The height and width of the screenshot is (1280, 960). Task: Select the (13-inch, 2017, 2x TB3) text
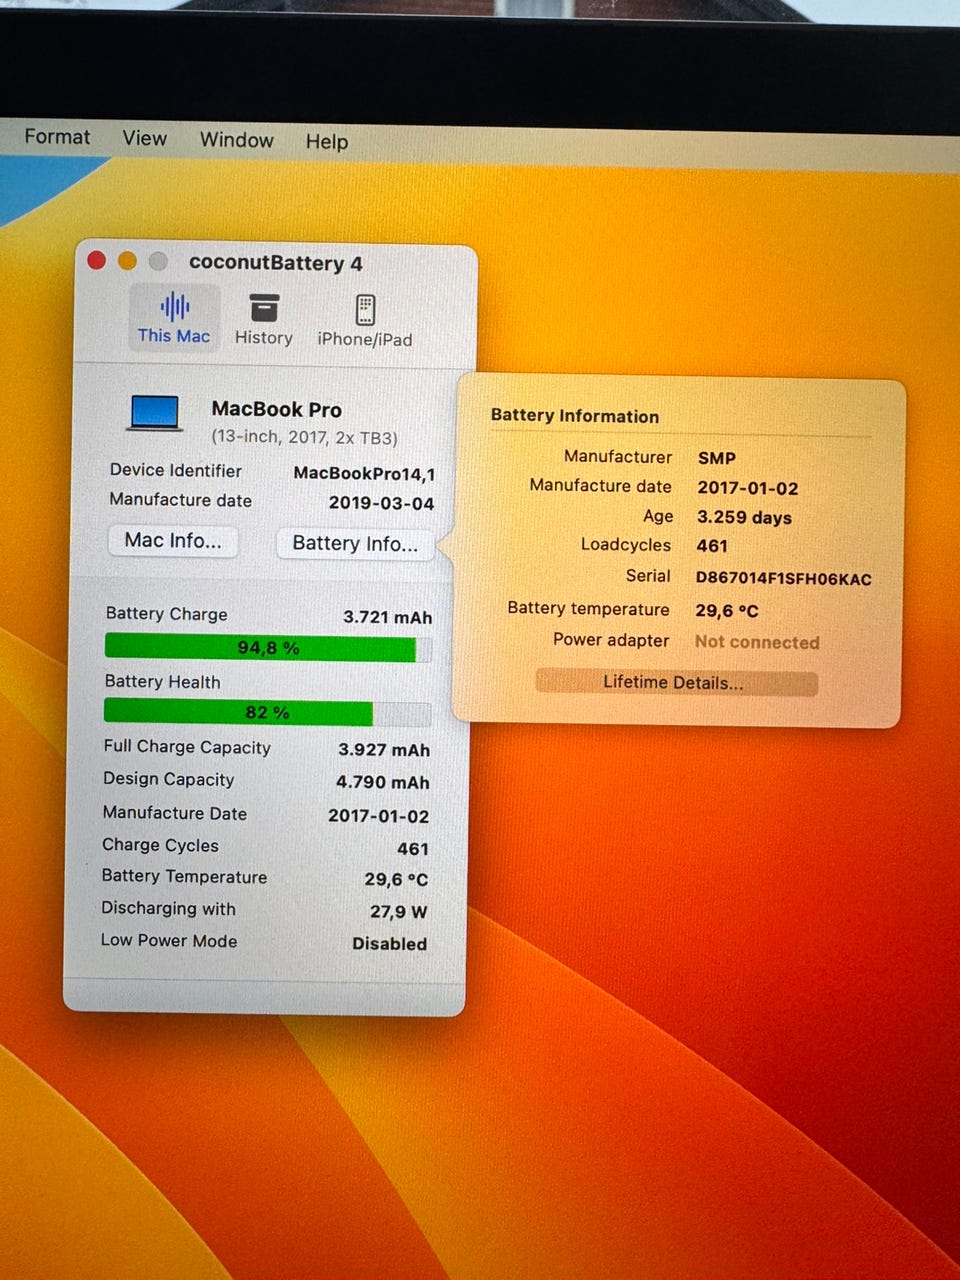pos(304,438)
